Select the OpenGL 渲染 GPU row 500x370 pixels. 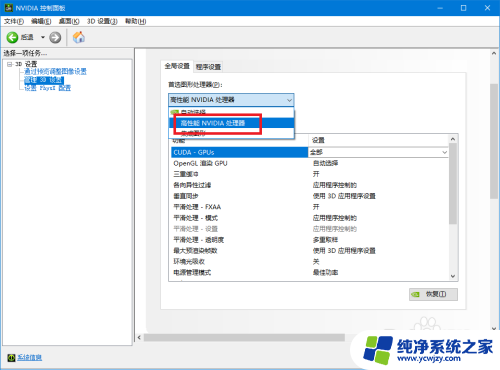click(309, 163)
